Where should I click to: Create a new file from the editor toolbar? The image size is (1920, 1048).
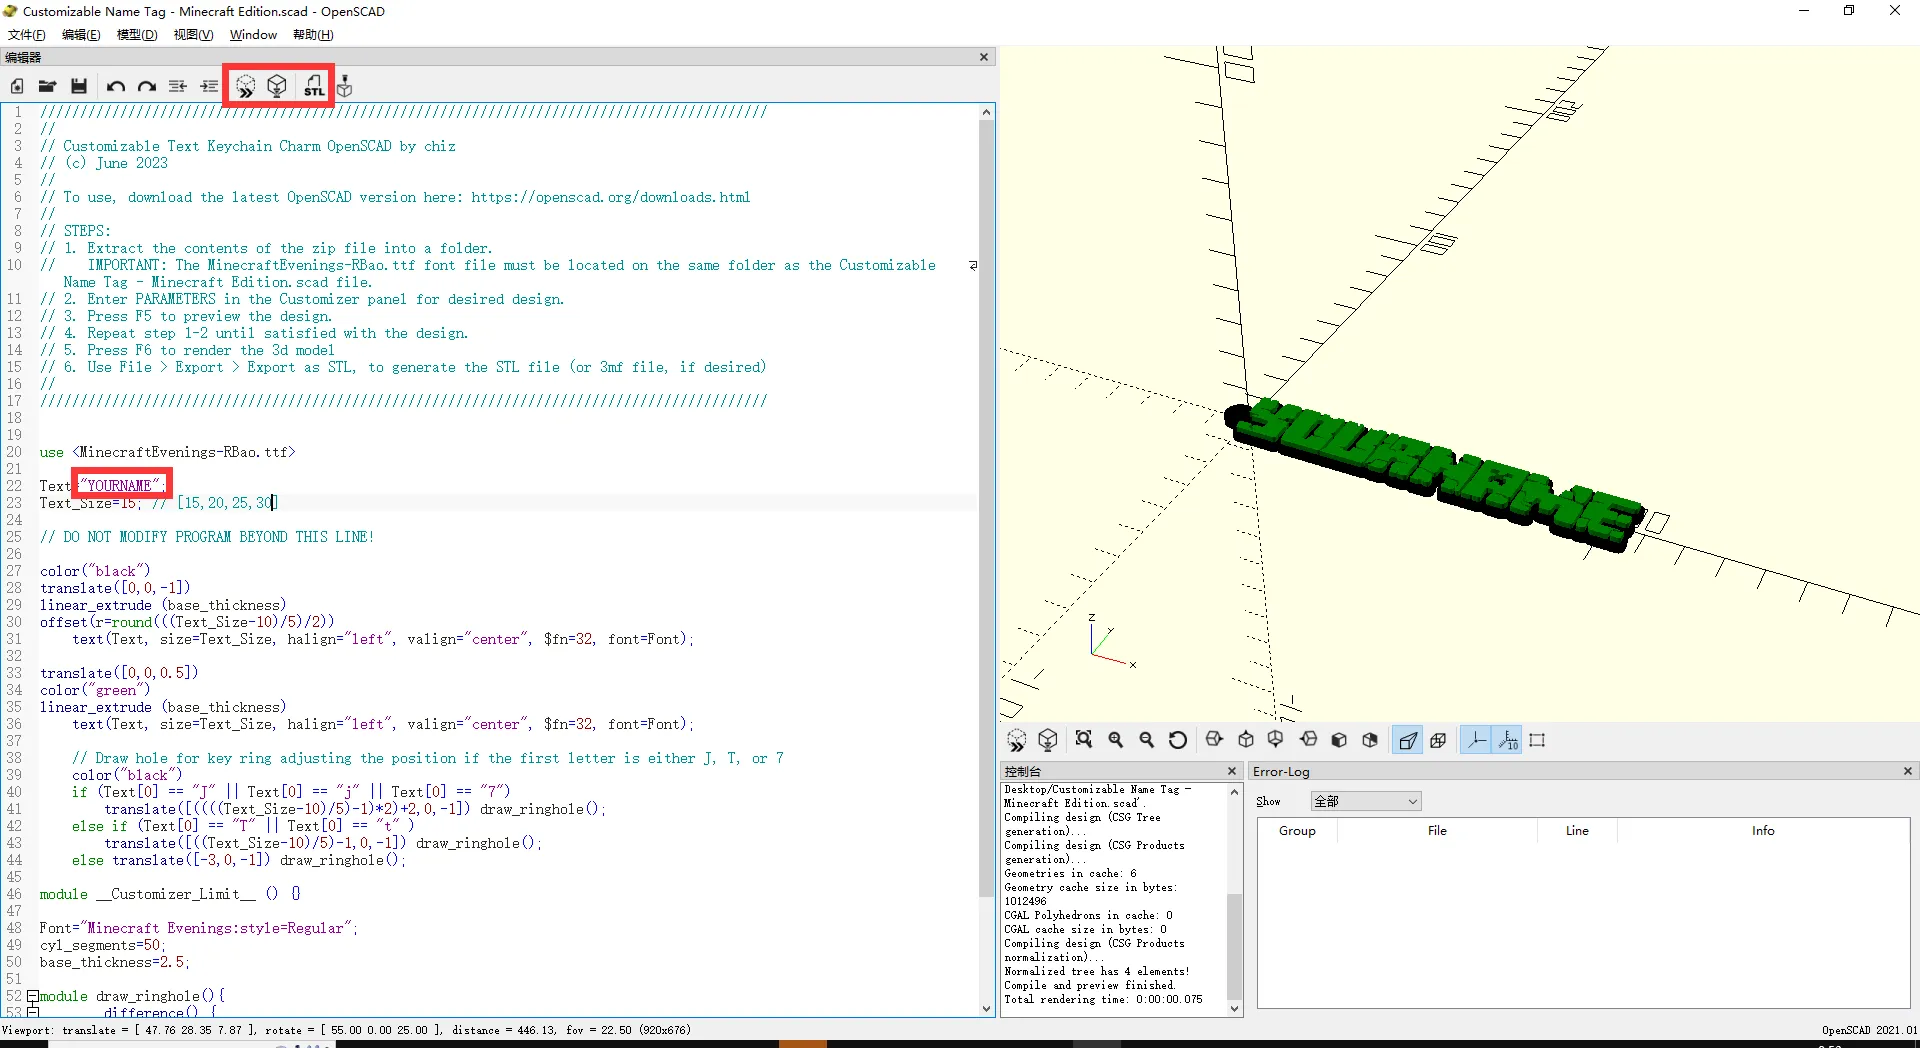tap(17, 87)
